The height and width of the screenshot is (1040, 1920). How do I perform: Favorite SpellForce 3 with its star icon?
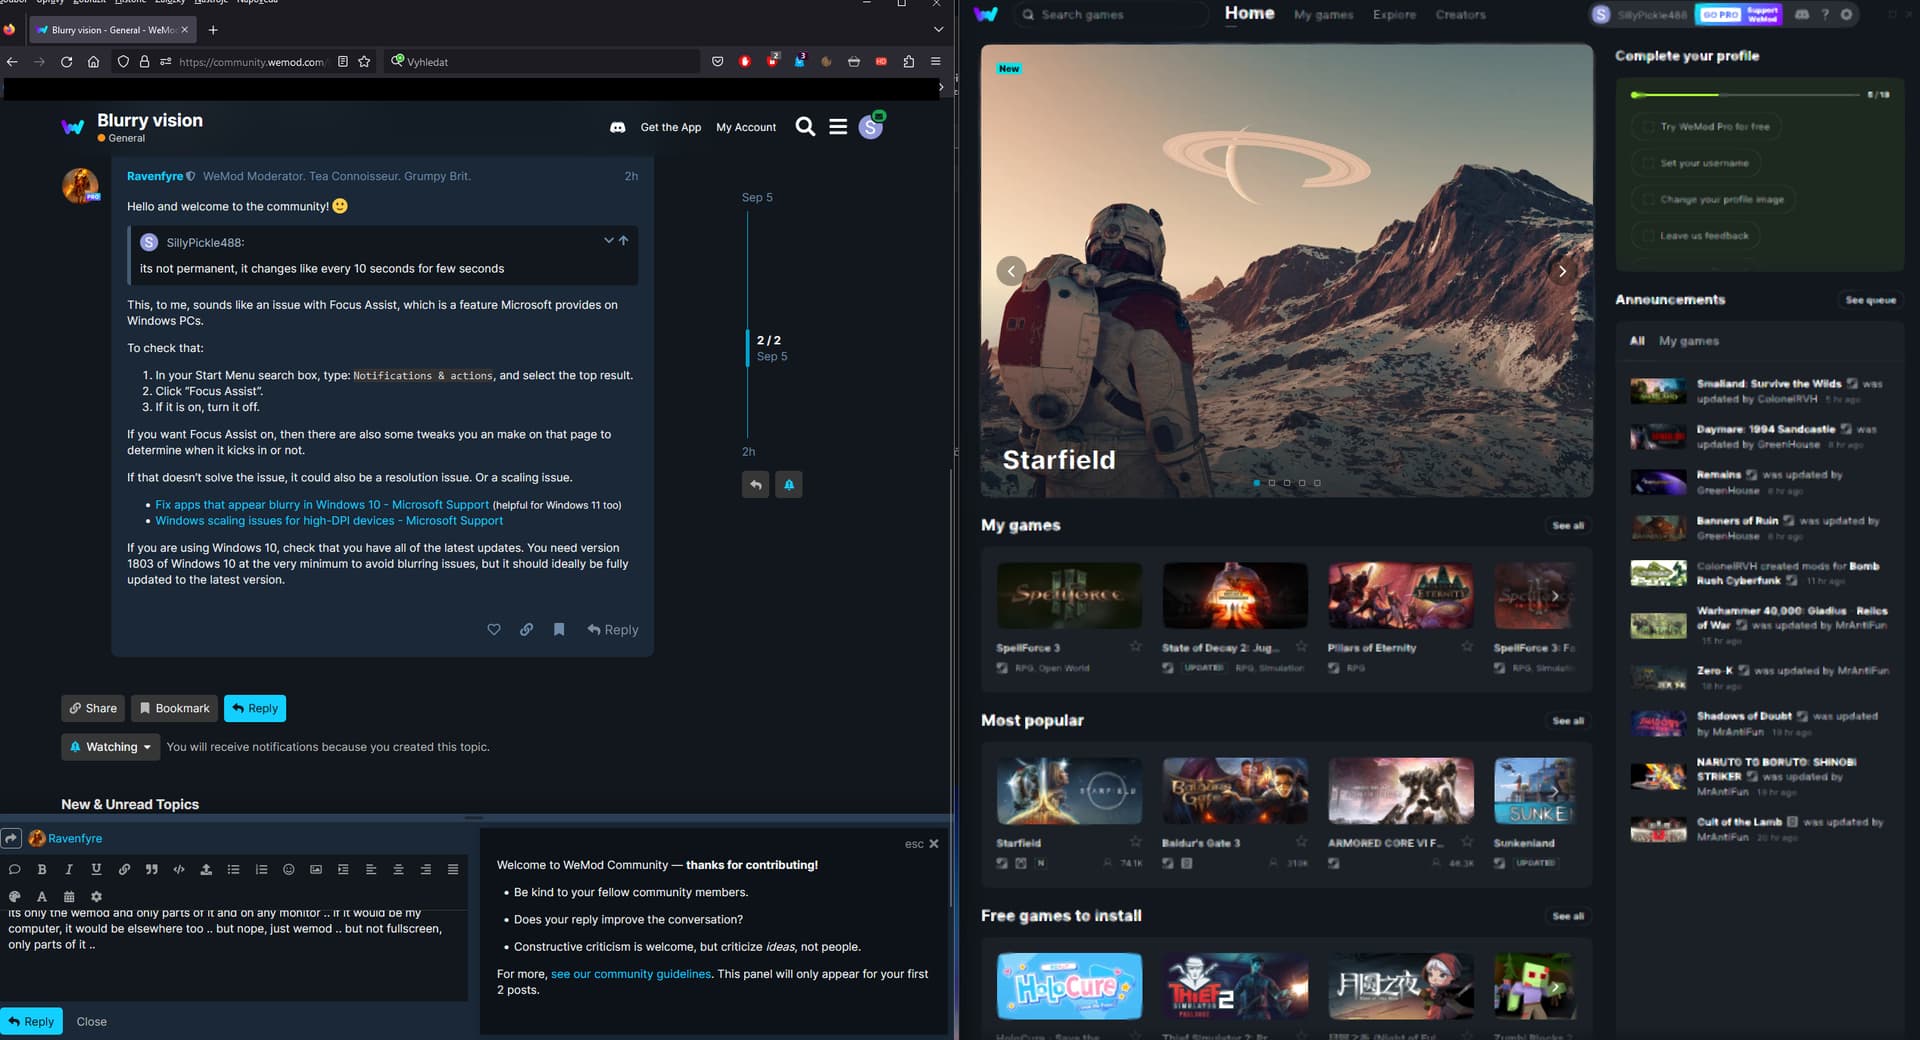(1135, 646)
